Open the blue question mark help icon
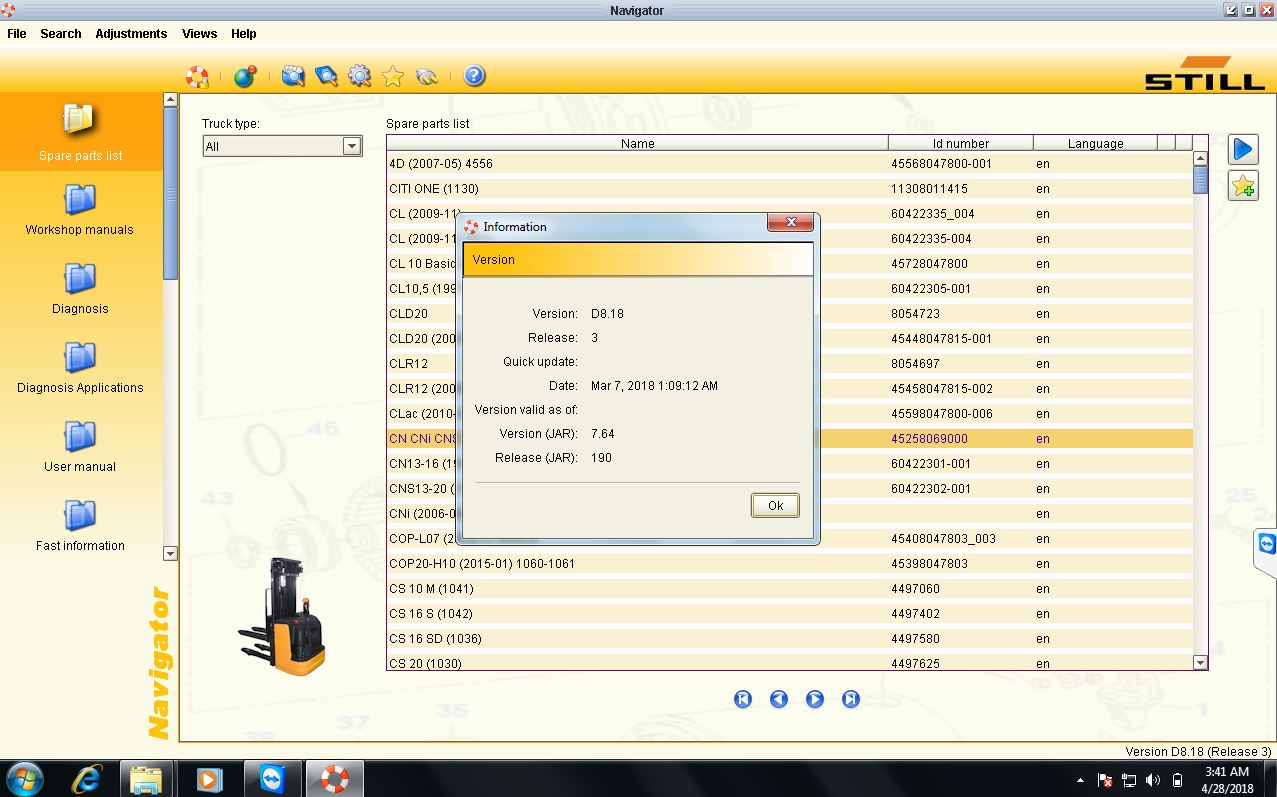Image resolution: width=1277 pixels, height=797 pixels. (475, 76)
